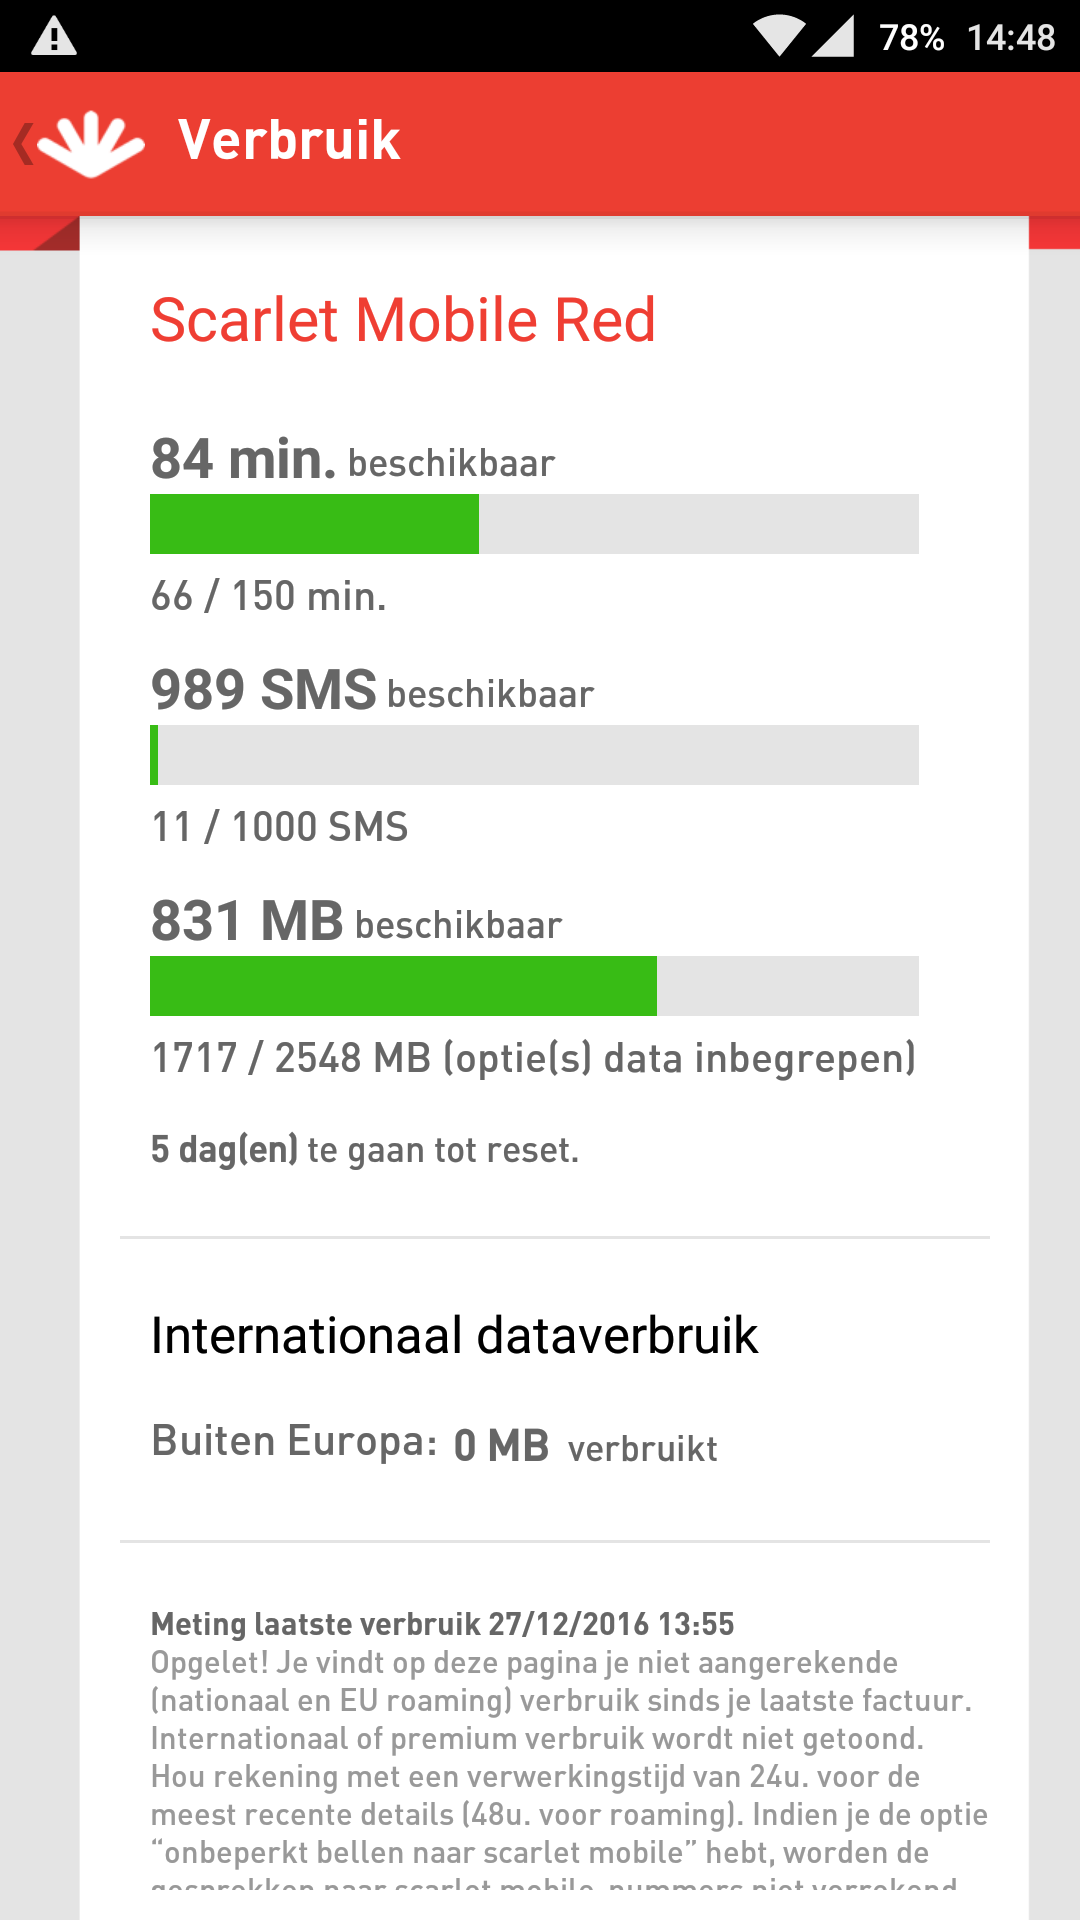
Task: Tap the back chevron in header
Action: 22,144
